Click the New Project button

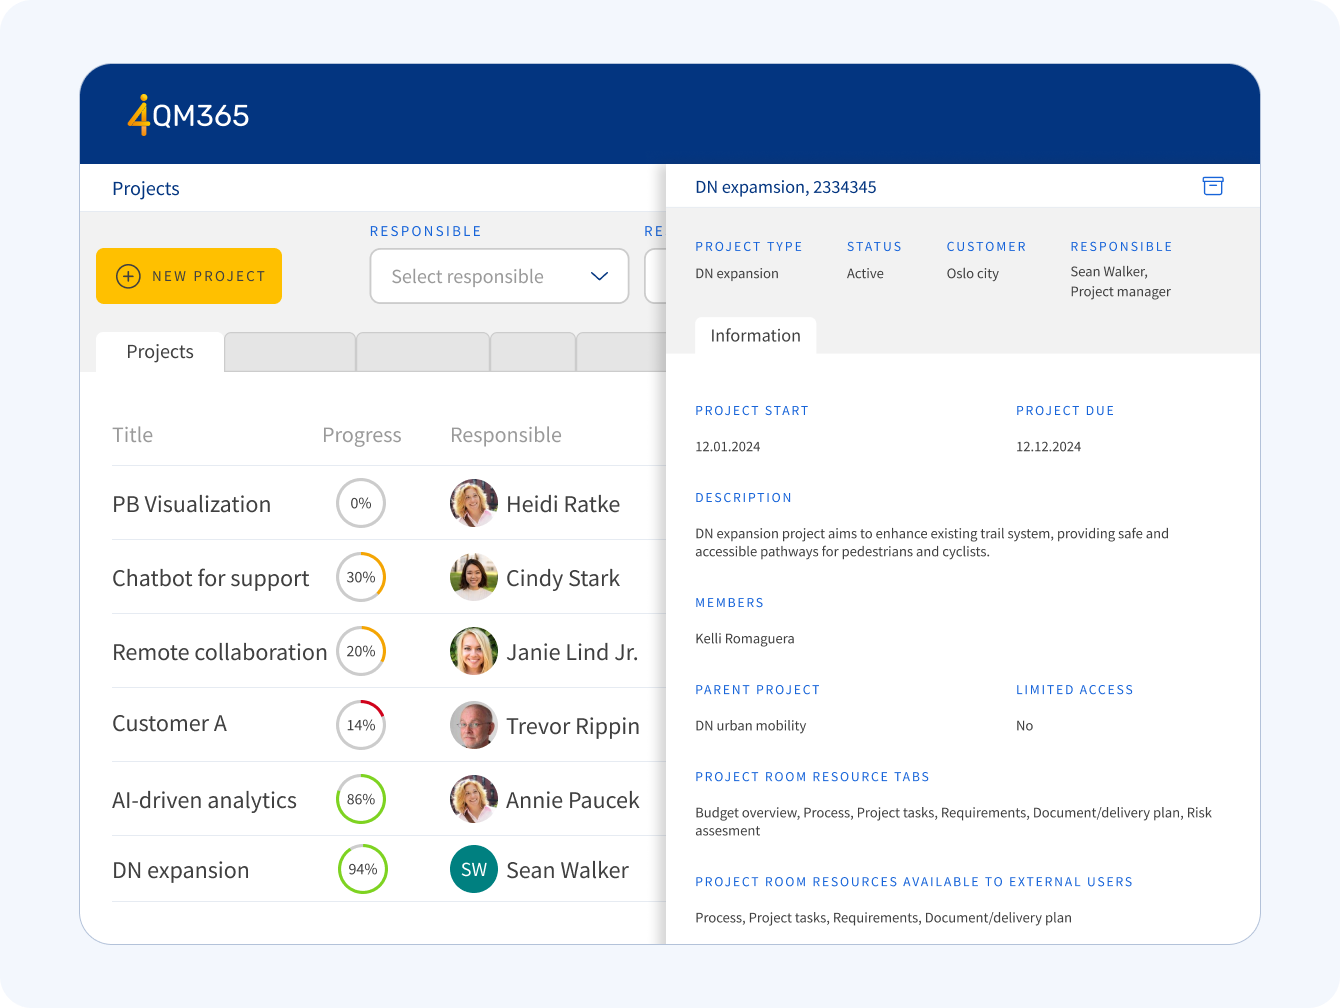pos(189,276)
